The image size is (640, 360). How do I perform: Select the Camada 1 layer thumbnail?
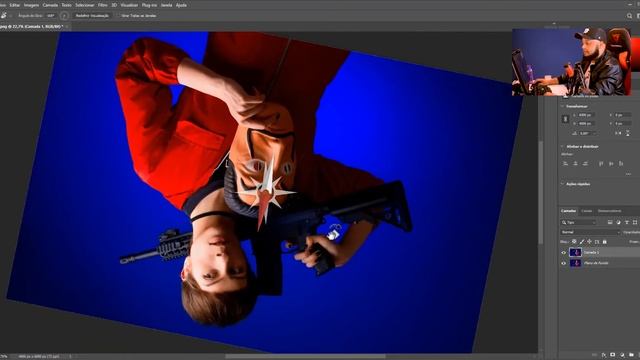(x=576, y=253)
